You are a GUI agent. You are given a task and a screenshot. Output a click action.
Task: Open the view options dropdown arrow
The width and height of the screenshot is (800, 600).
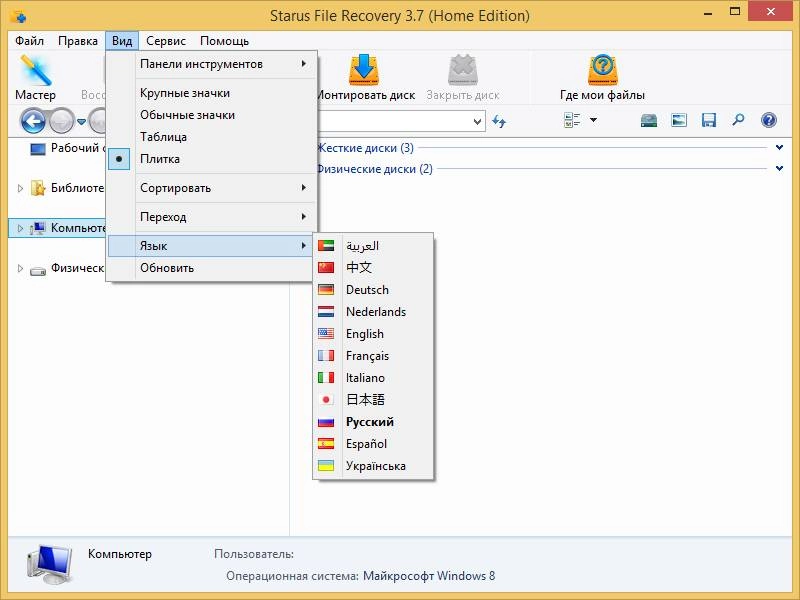[x=593, y=120]
